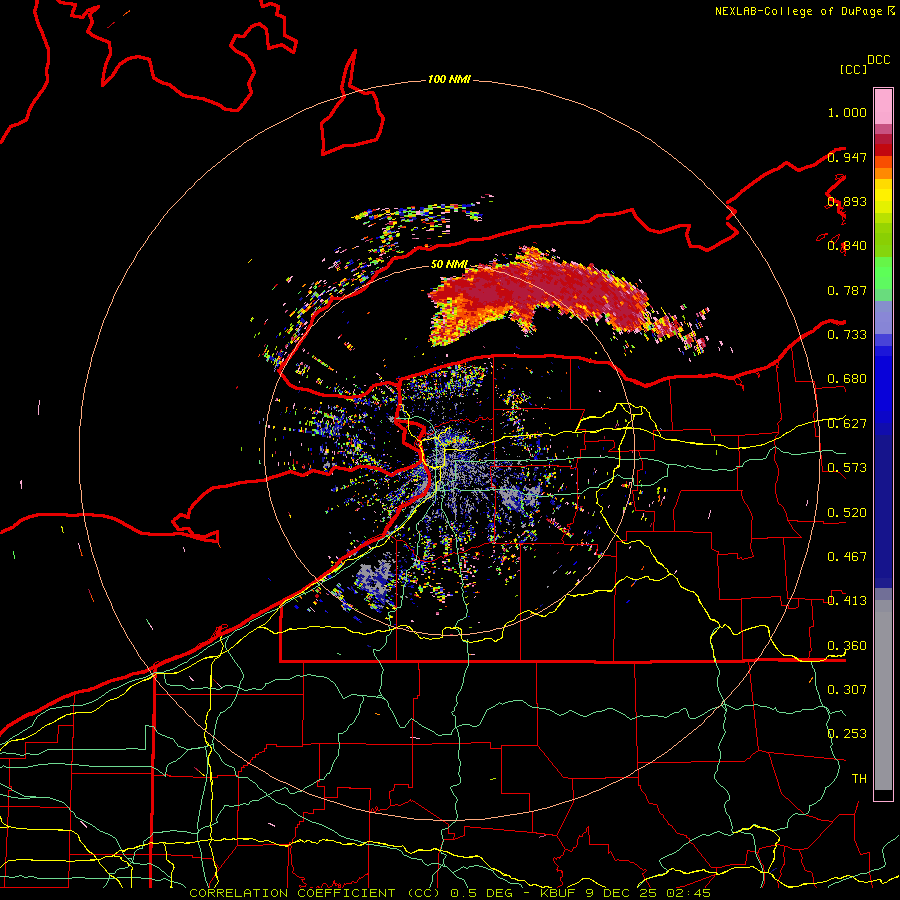Select the 0.947 scale value
The width and height of the screenshot is (900, 900).
[847, 157]
